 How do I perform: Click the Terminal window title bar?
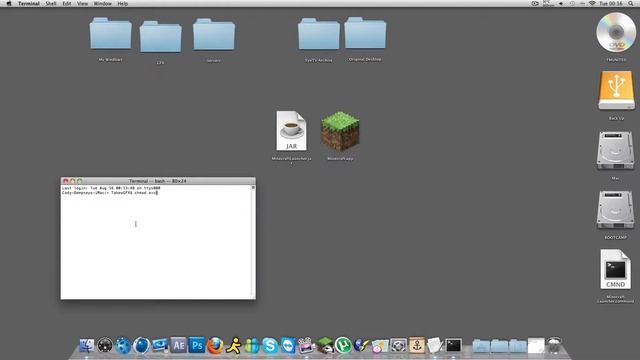[158, 180]
